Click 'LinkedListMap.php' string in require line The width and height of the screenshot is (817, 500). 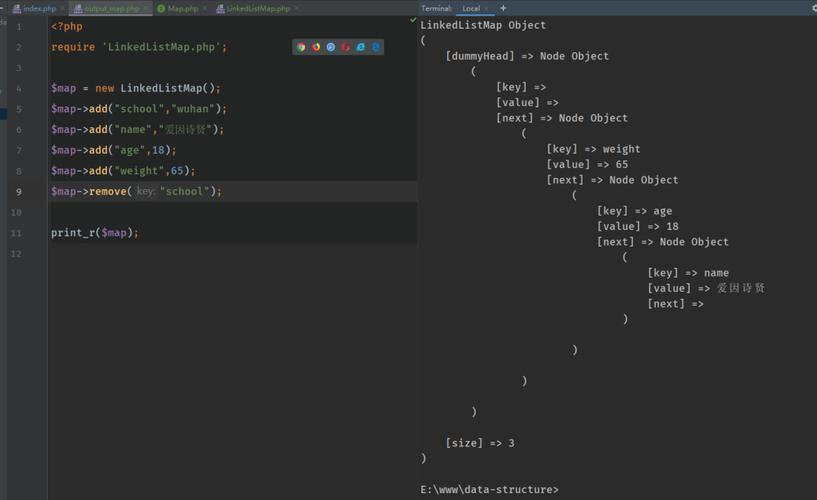click(x=162, y=47)
